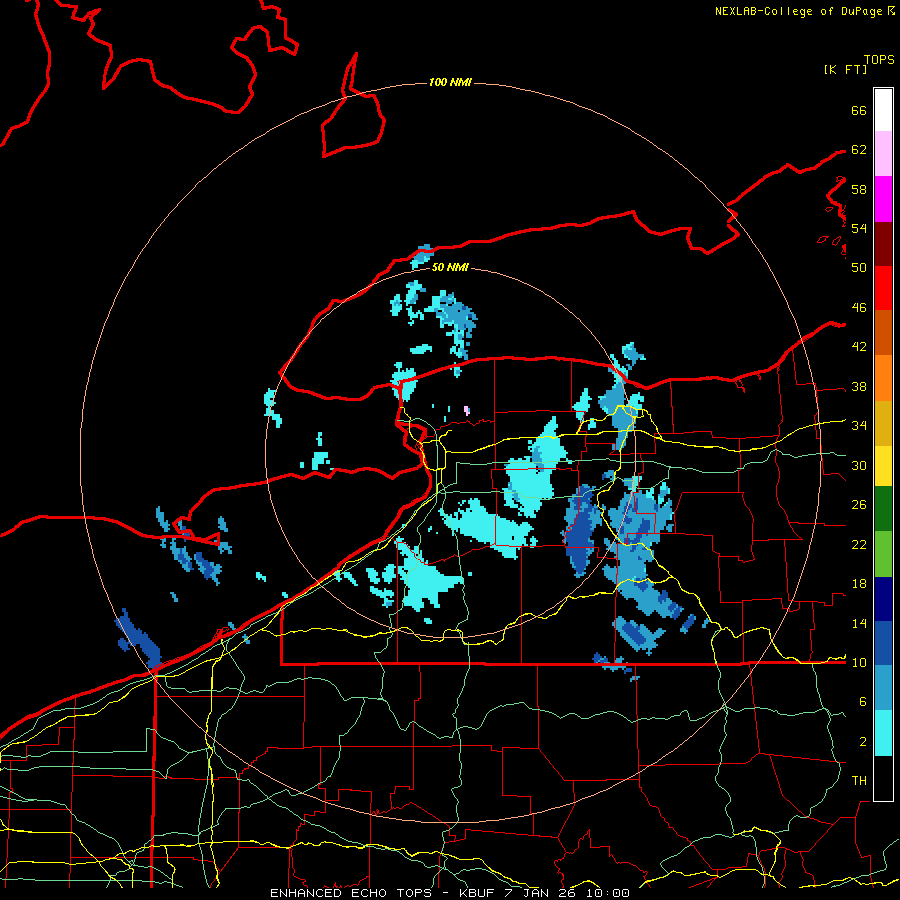Click the ENHANCED ECHO TOPS caption text
Viewport: 900px width, 900px height.
tap(351, 893)
